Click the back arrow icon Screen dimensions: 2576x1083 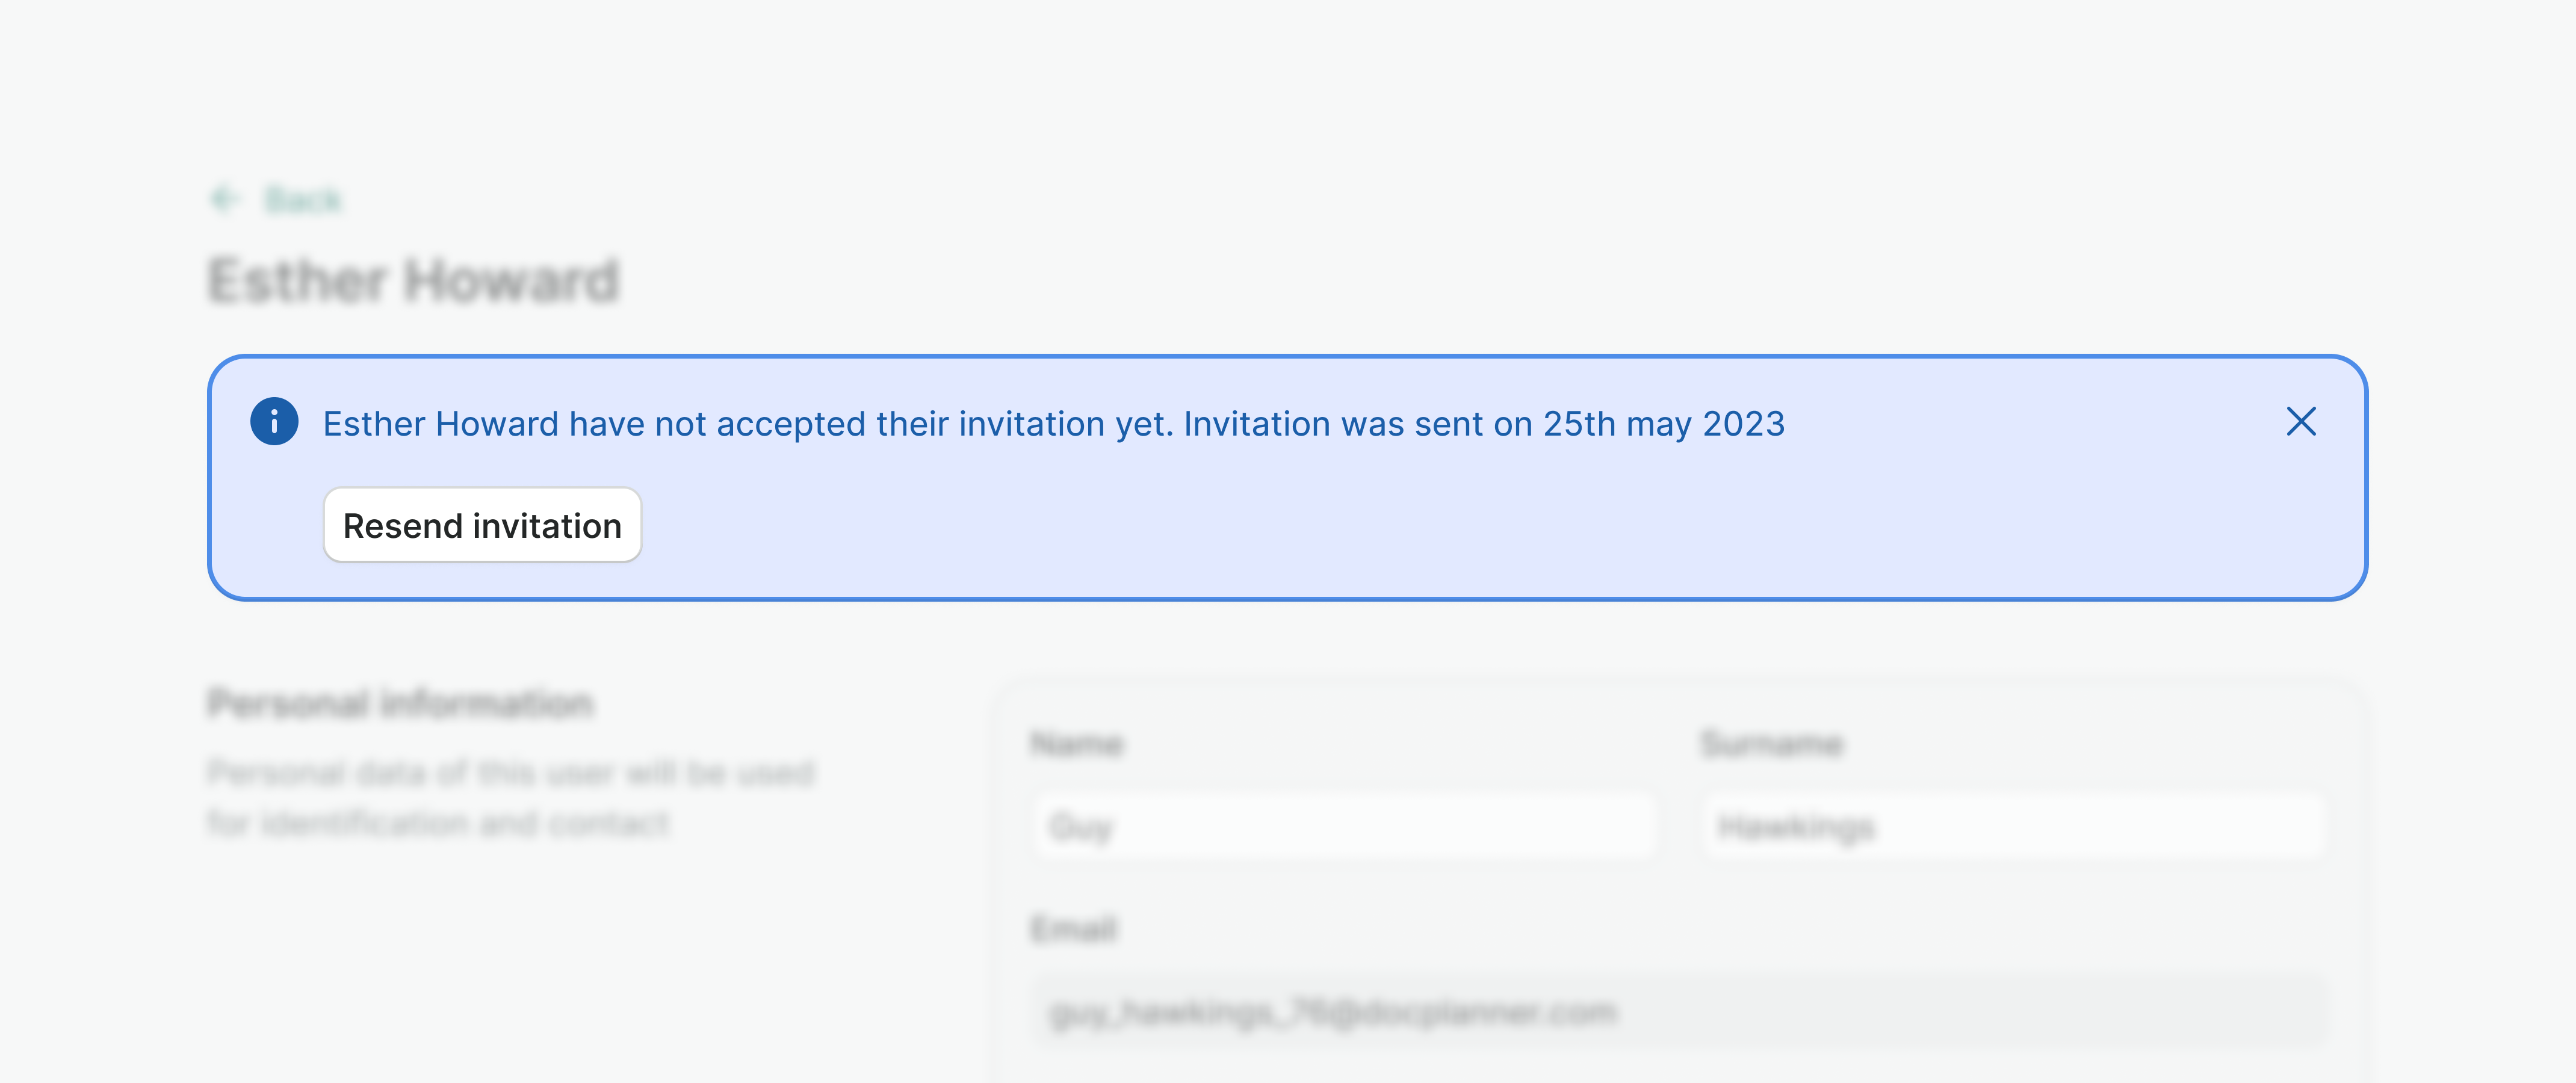point(225,200)
